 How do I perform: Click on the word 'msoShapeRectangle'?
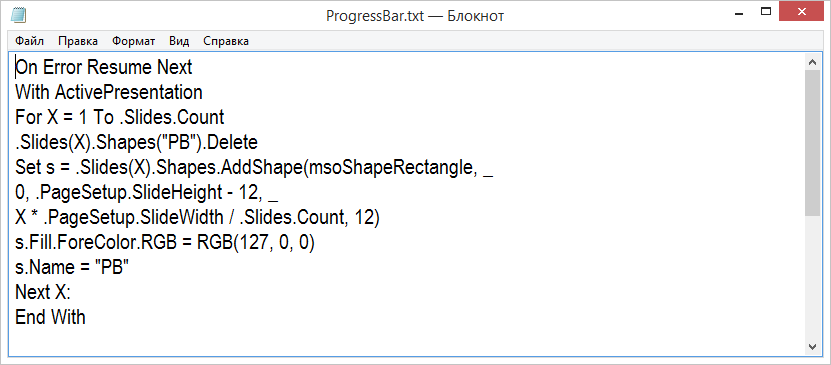[x=389, y=167]
